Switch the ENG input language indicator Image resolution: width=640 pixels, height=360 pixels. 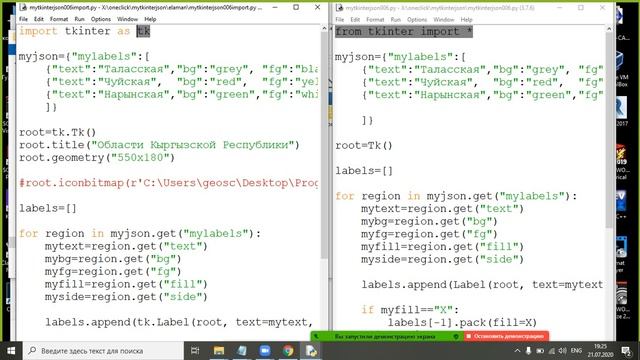click(576, 351)
